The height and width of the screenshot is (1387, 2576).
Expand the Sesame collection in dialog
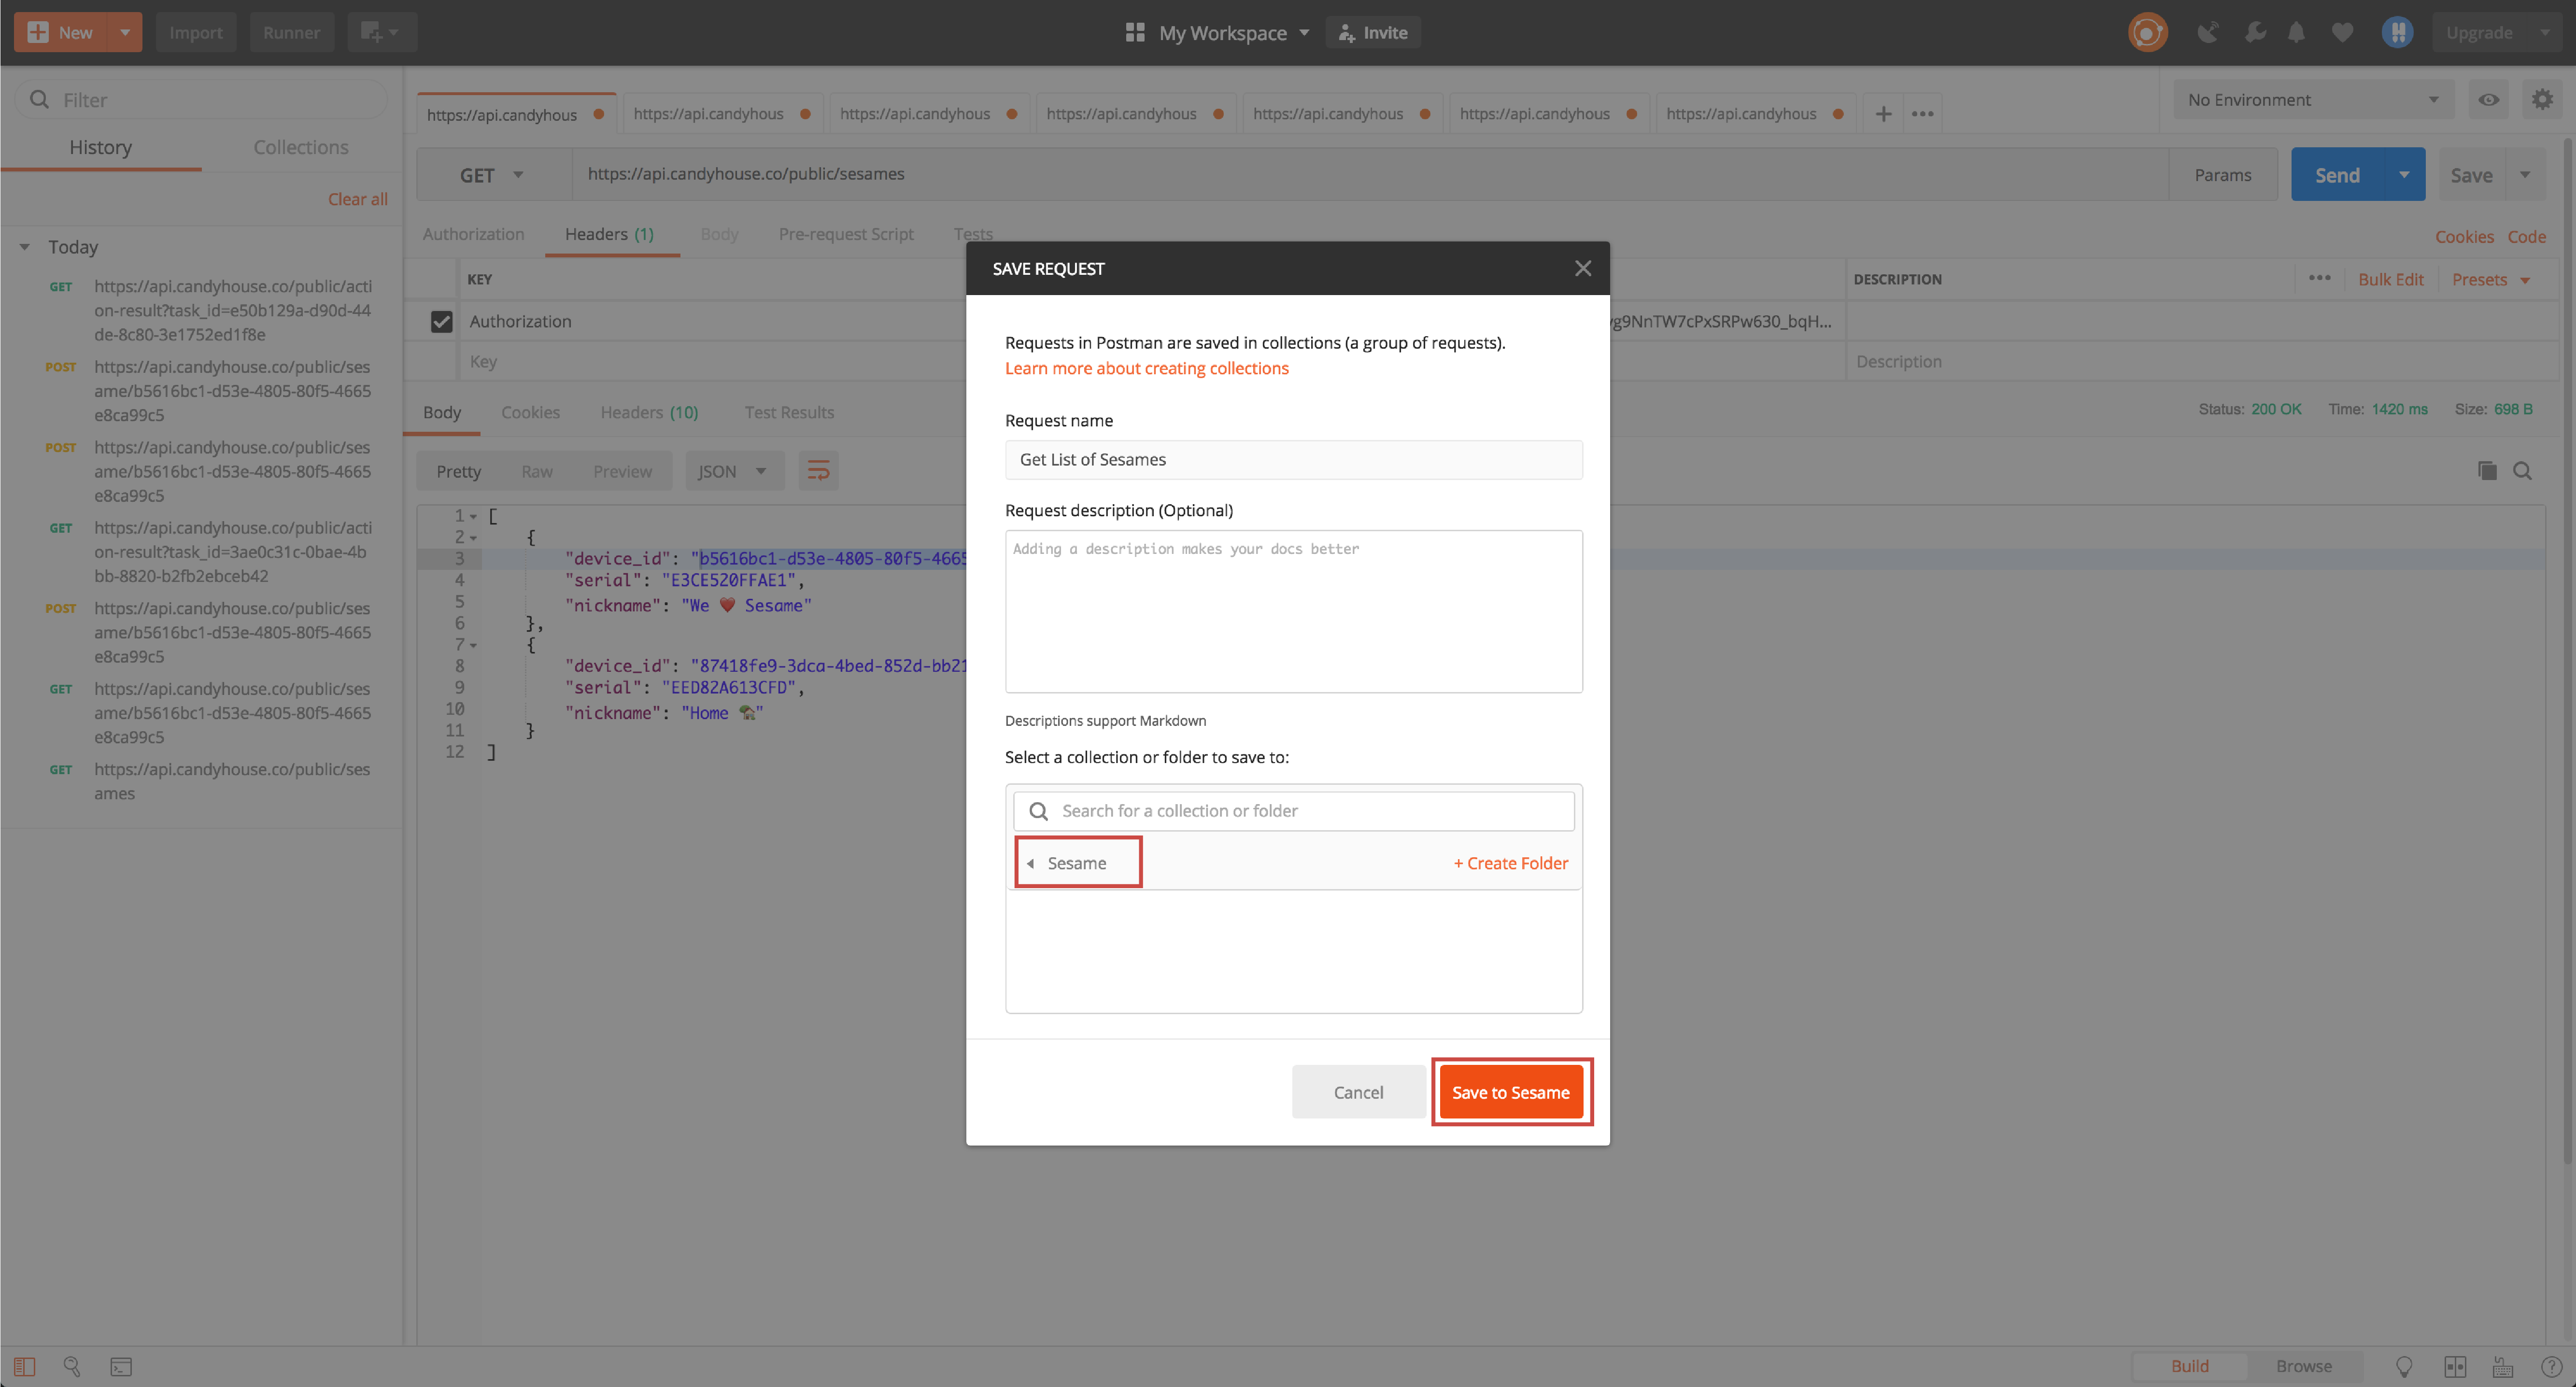pyautogui.click(x=1030, y=863)
